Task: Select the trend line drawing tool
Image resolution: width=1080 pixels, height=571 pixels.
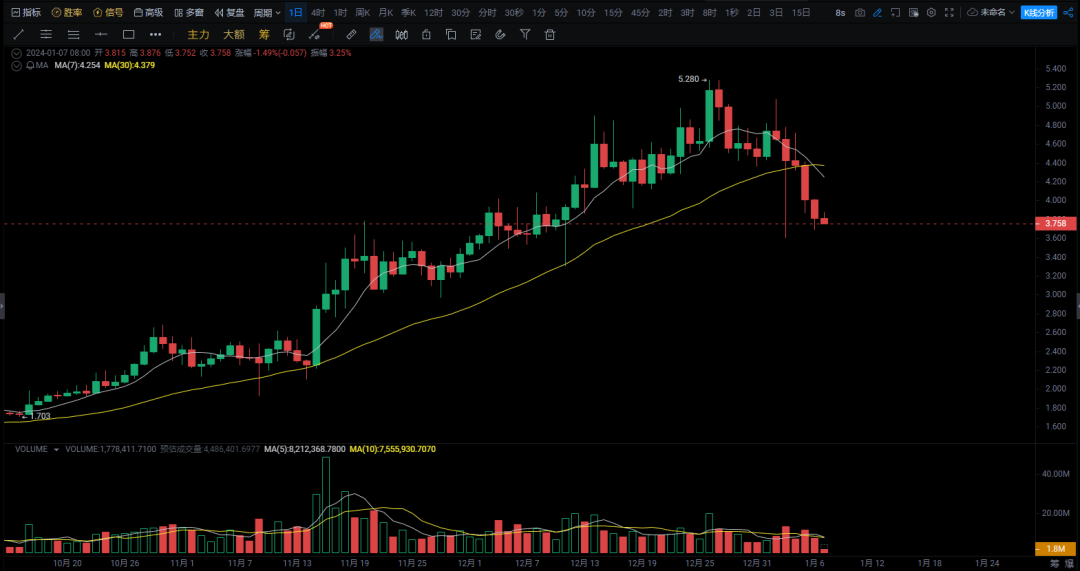Action: tap(19, 34)
